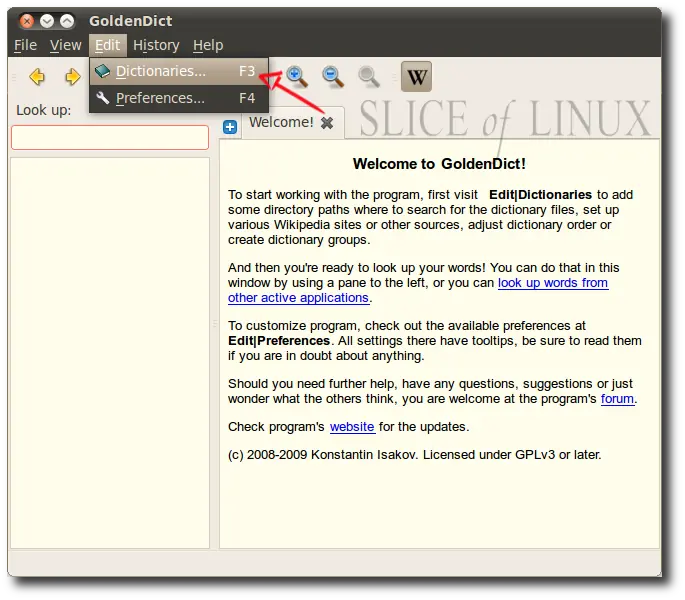Close the Edit menu

[107, 45]
